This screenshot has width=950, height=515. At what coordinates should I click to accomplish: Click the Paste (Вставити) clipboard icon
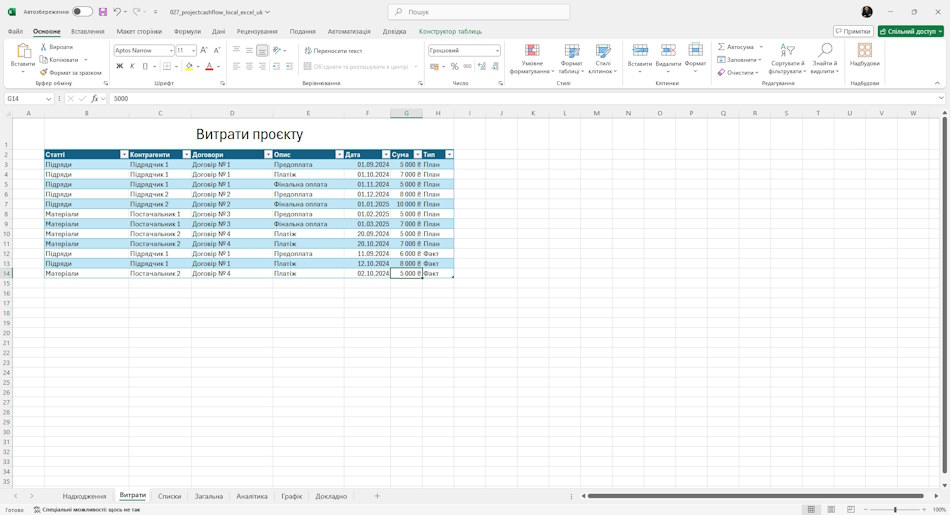23,52
